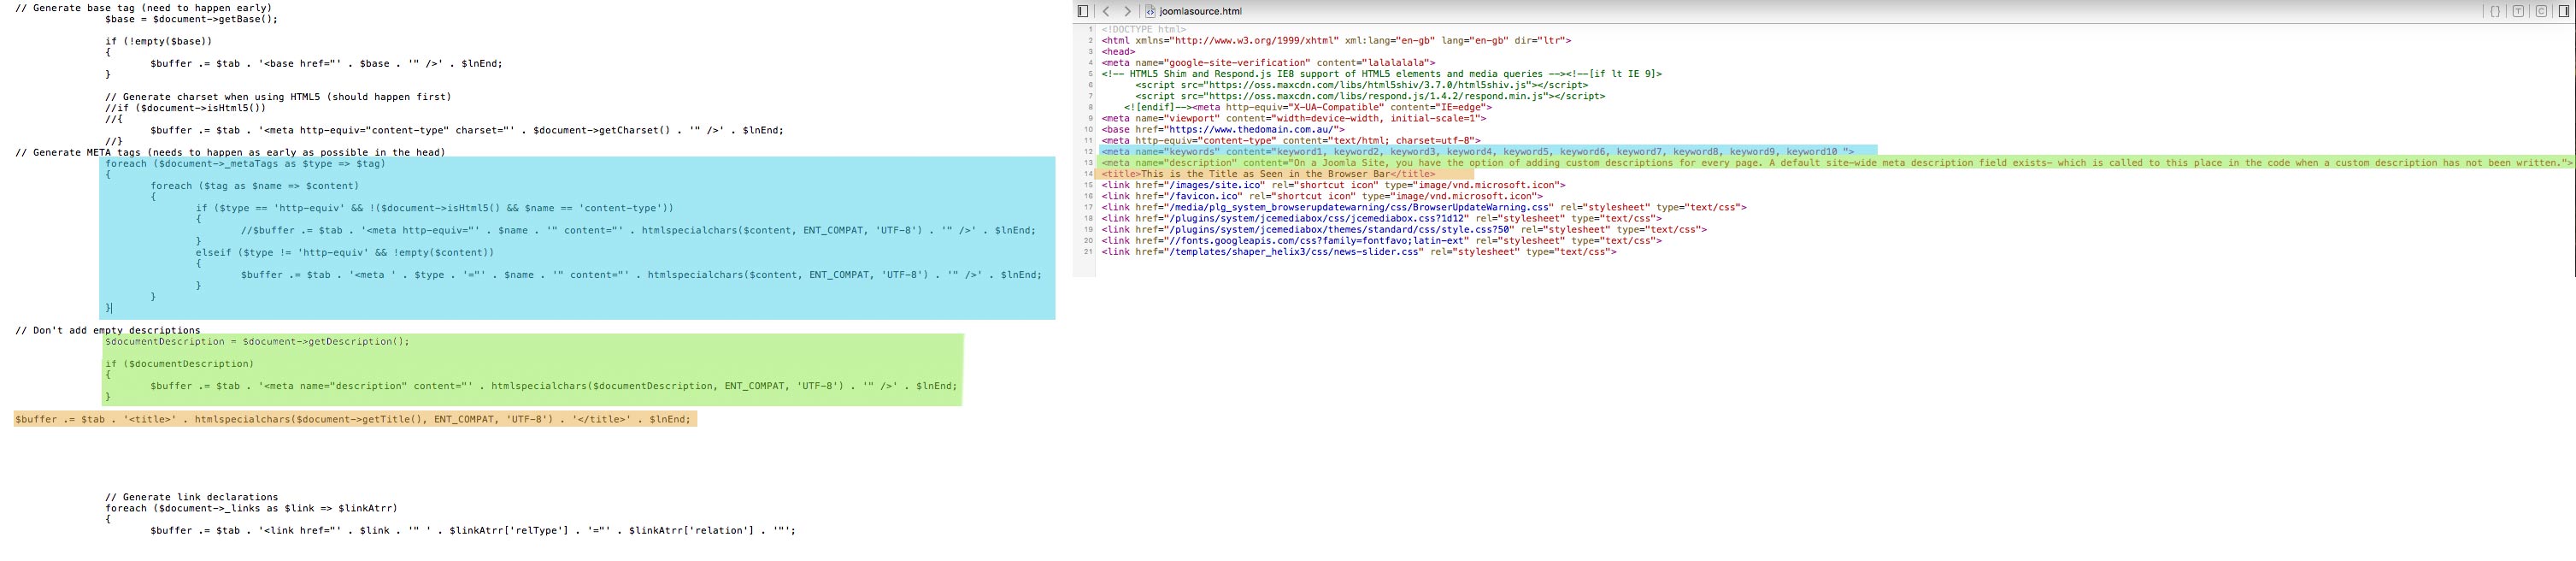Click the 'Generate charset when using HTML5' comment

point(278,97)
